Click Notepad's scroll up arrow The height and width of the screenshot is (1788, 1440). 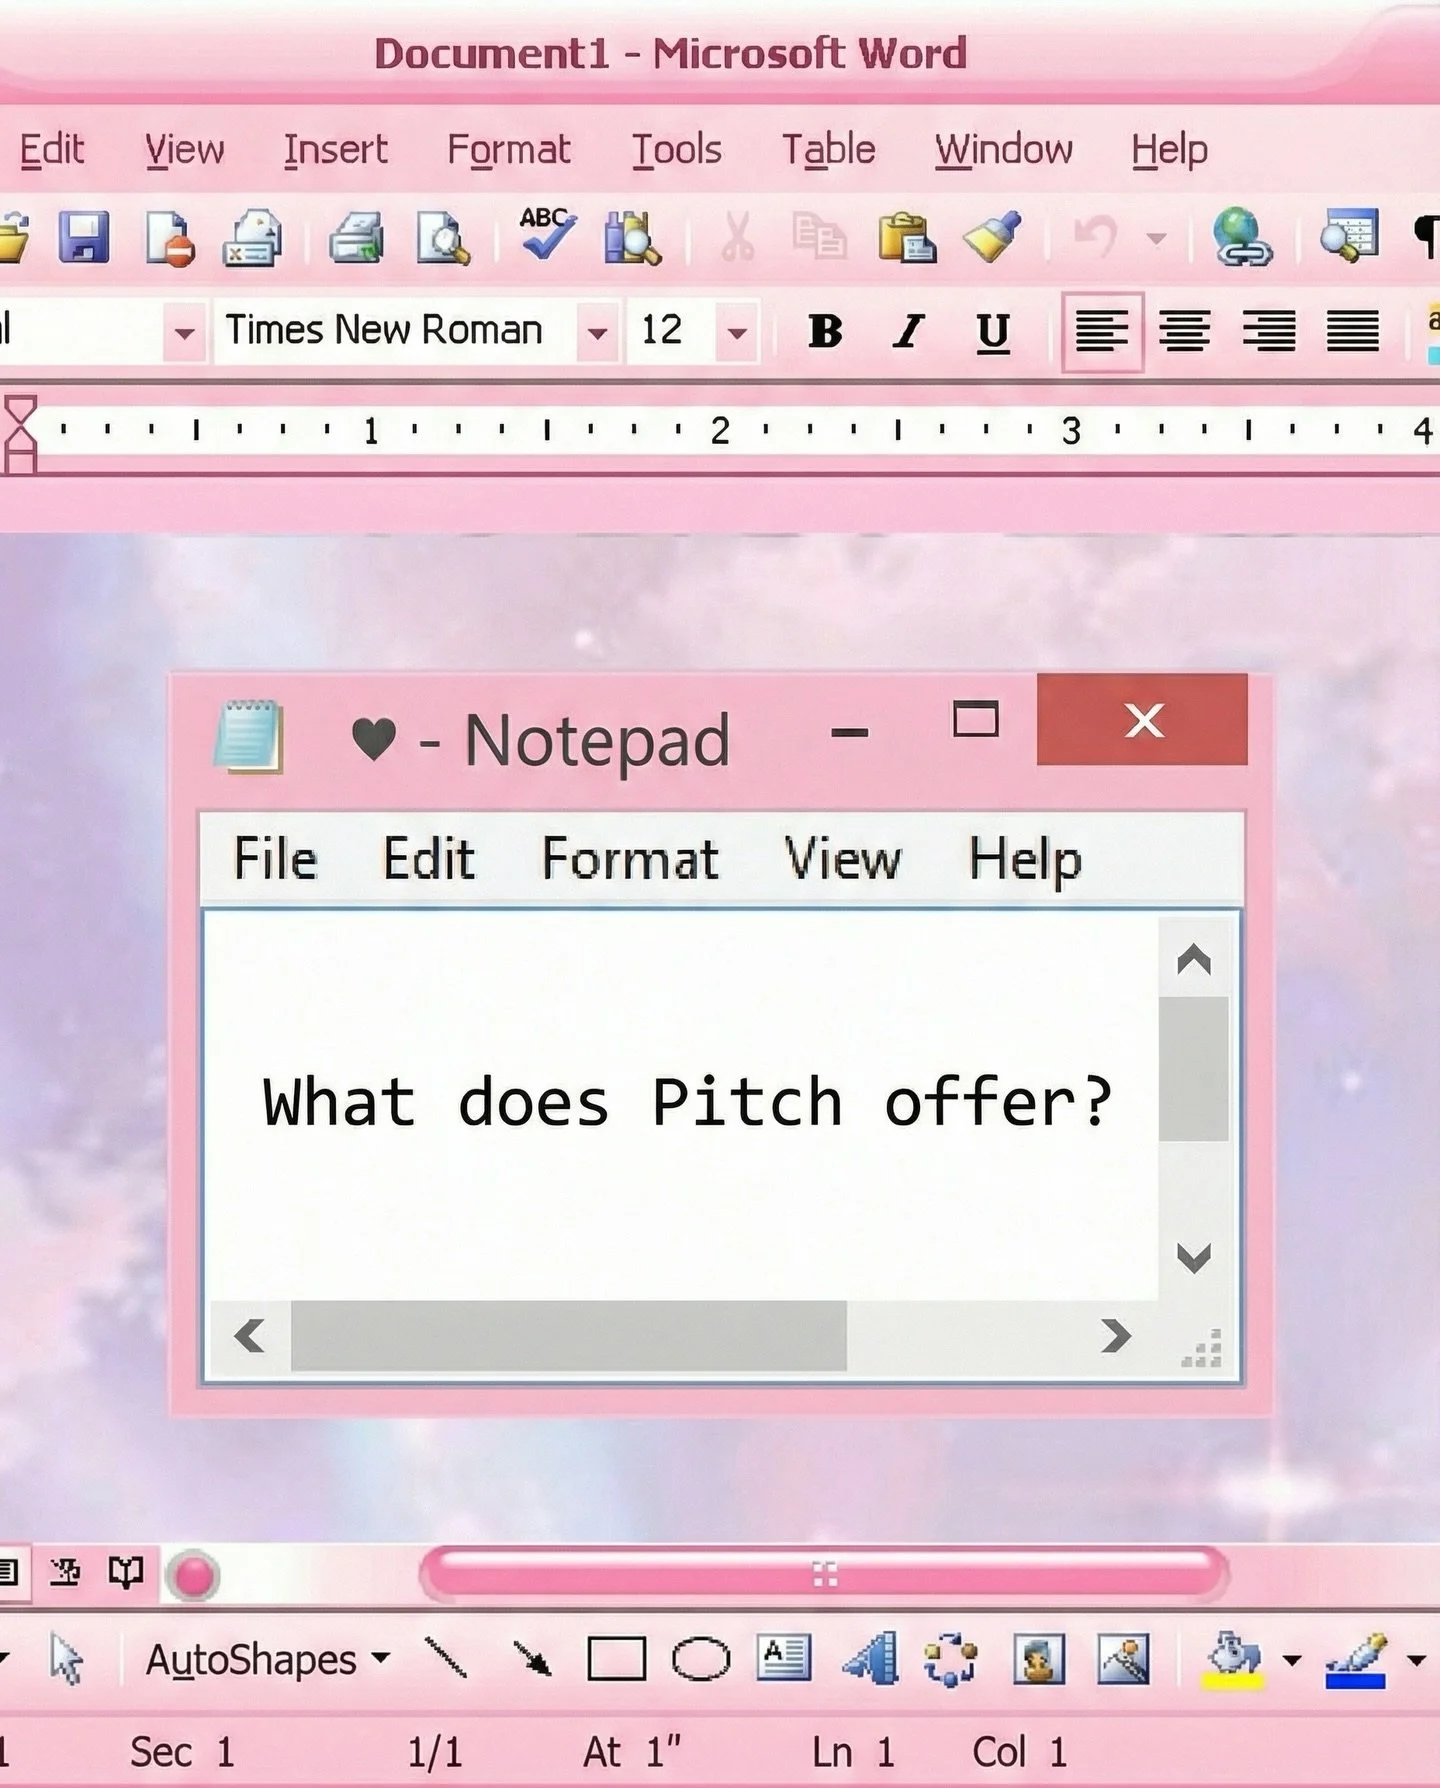tap(1194, 960)
